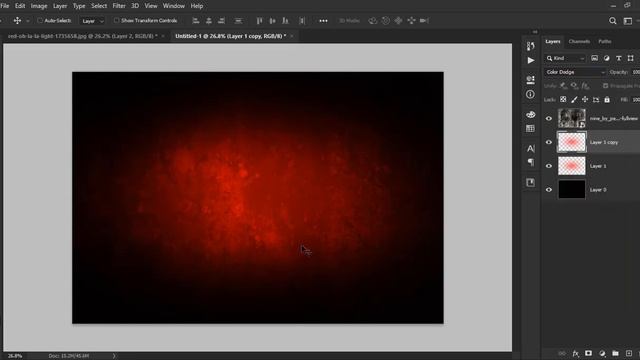Switch to the Channels tab
The height and width of the screenshot is (360, 640).
(x=579, y=41)
